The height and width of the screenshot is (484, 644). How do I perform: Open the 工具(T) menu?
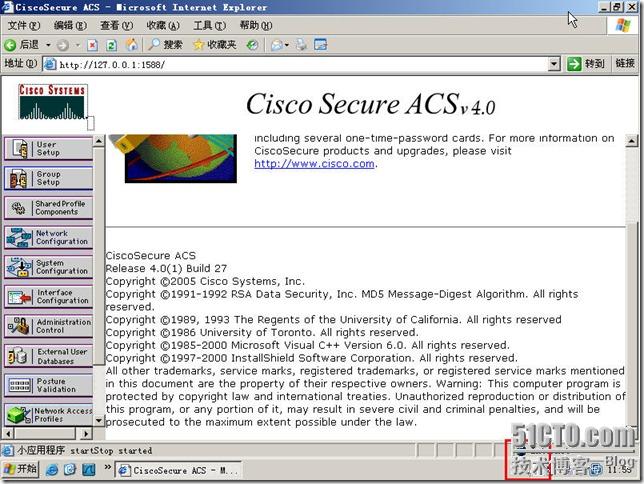click(x=209, y=25)
